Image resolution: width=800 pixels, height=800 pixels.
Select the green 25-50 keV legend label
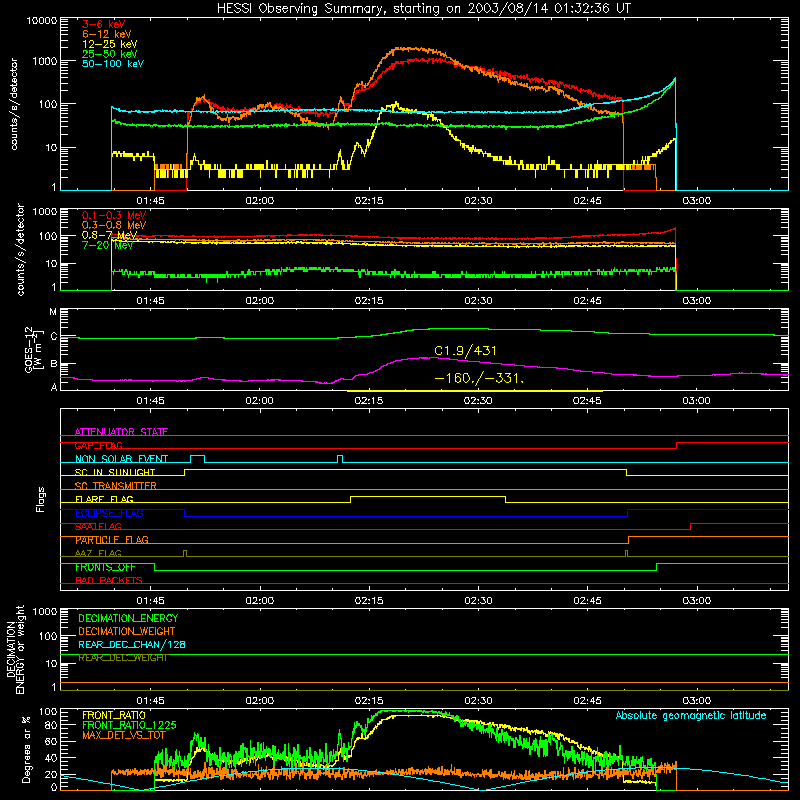tap(110, 54)
